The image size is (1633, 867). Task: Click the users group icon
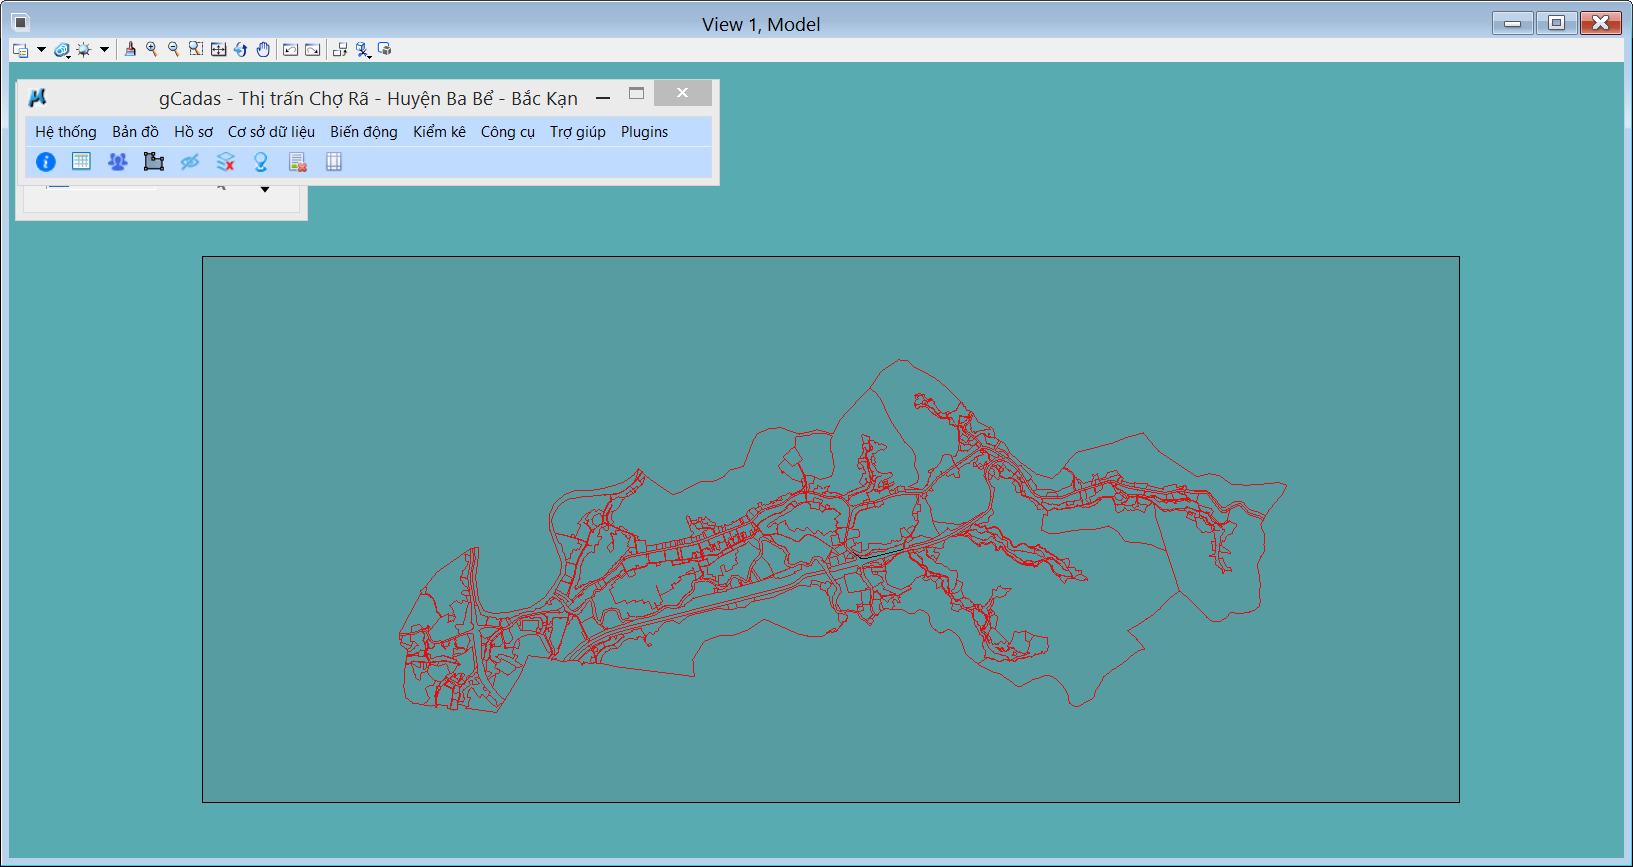[x=118, y=162]
